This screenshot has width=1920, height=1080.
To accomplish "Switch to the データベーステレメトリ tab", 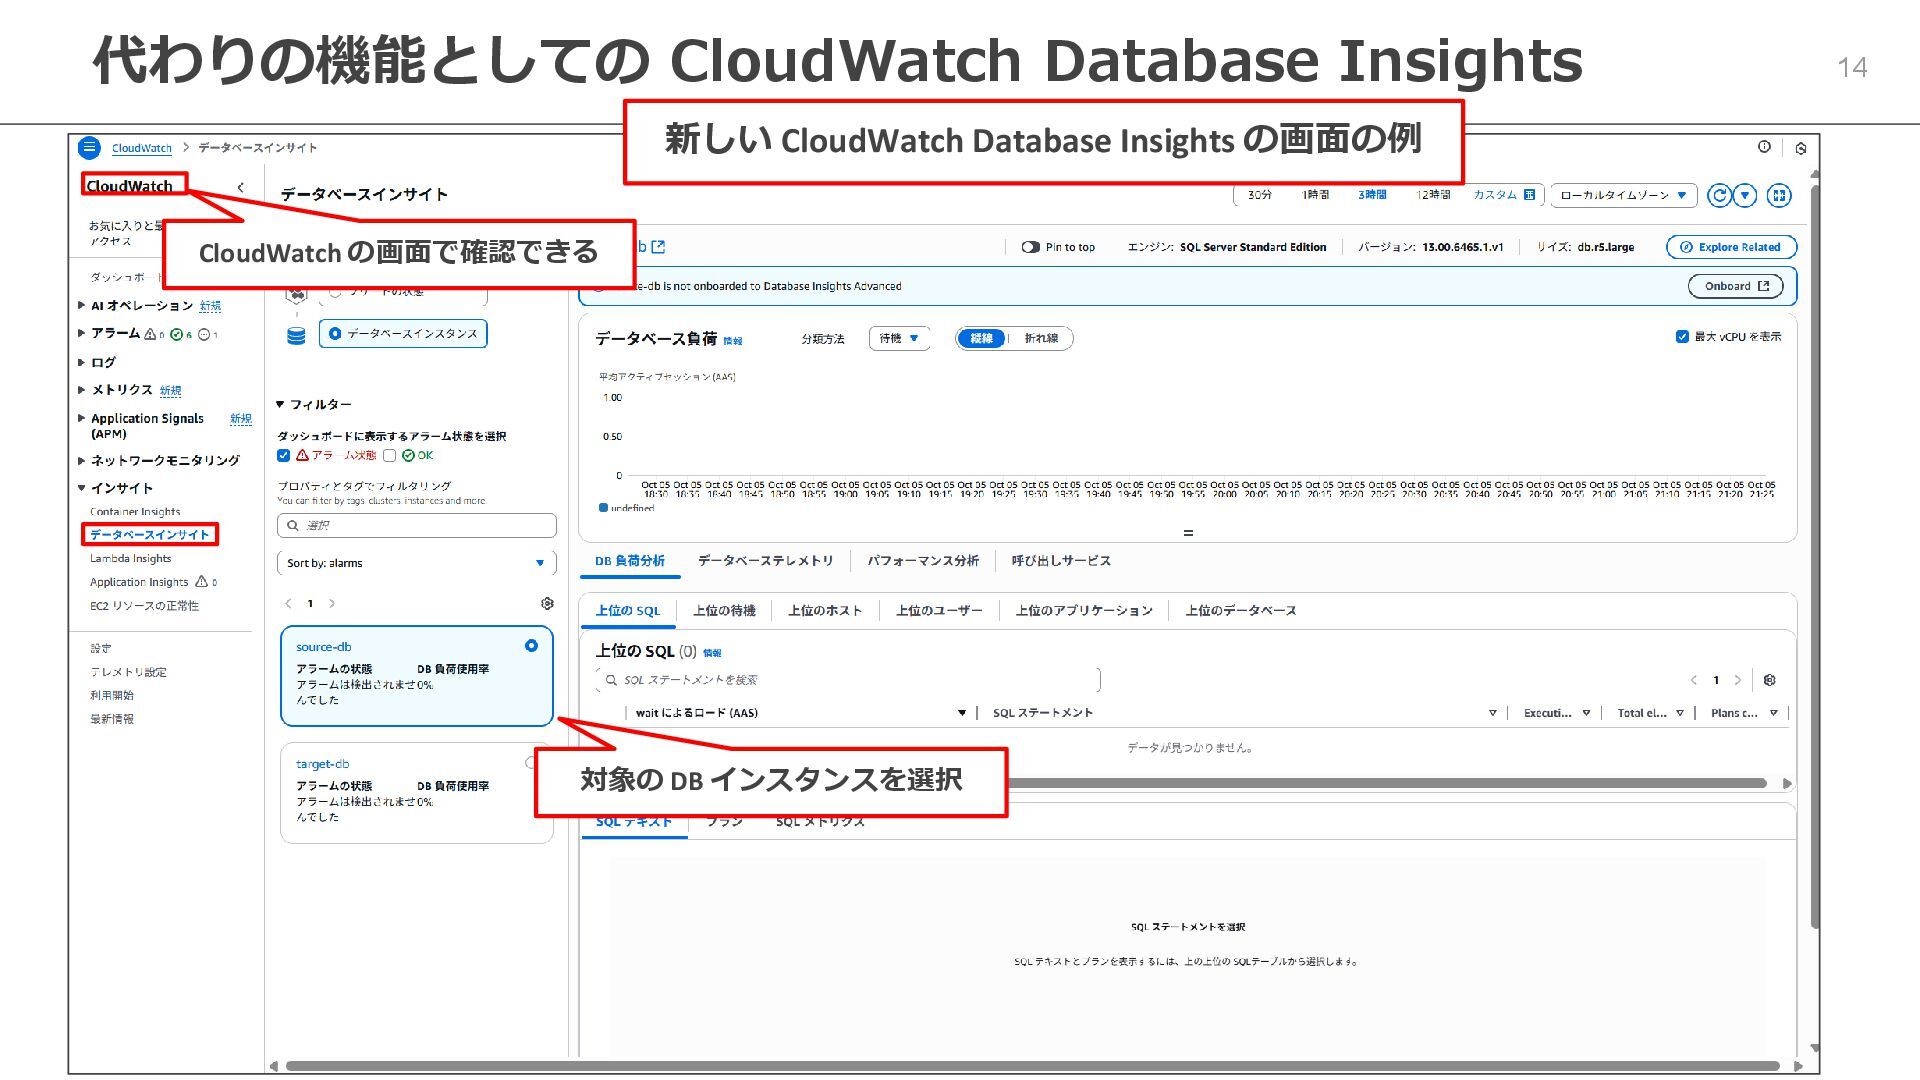I will [765, 561].
